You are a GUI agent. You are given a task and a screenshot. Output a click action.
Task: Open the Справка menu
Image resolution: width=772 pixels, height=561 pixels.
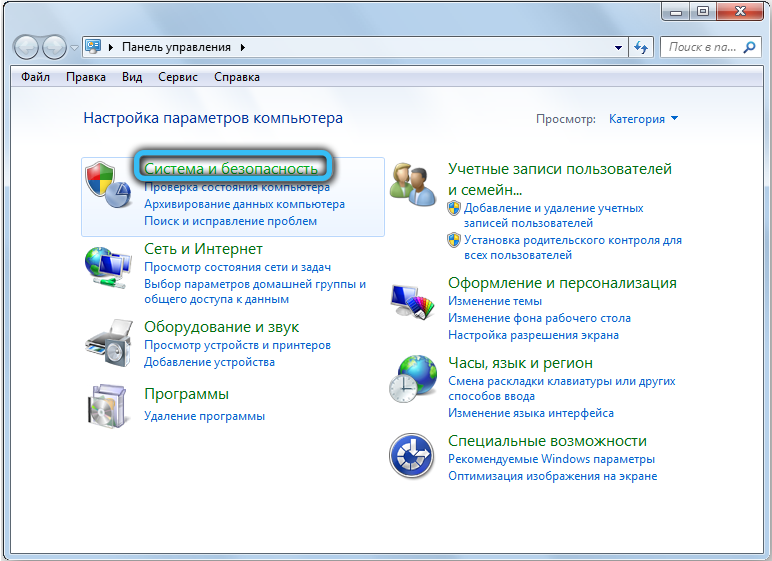pos(237,77)
